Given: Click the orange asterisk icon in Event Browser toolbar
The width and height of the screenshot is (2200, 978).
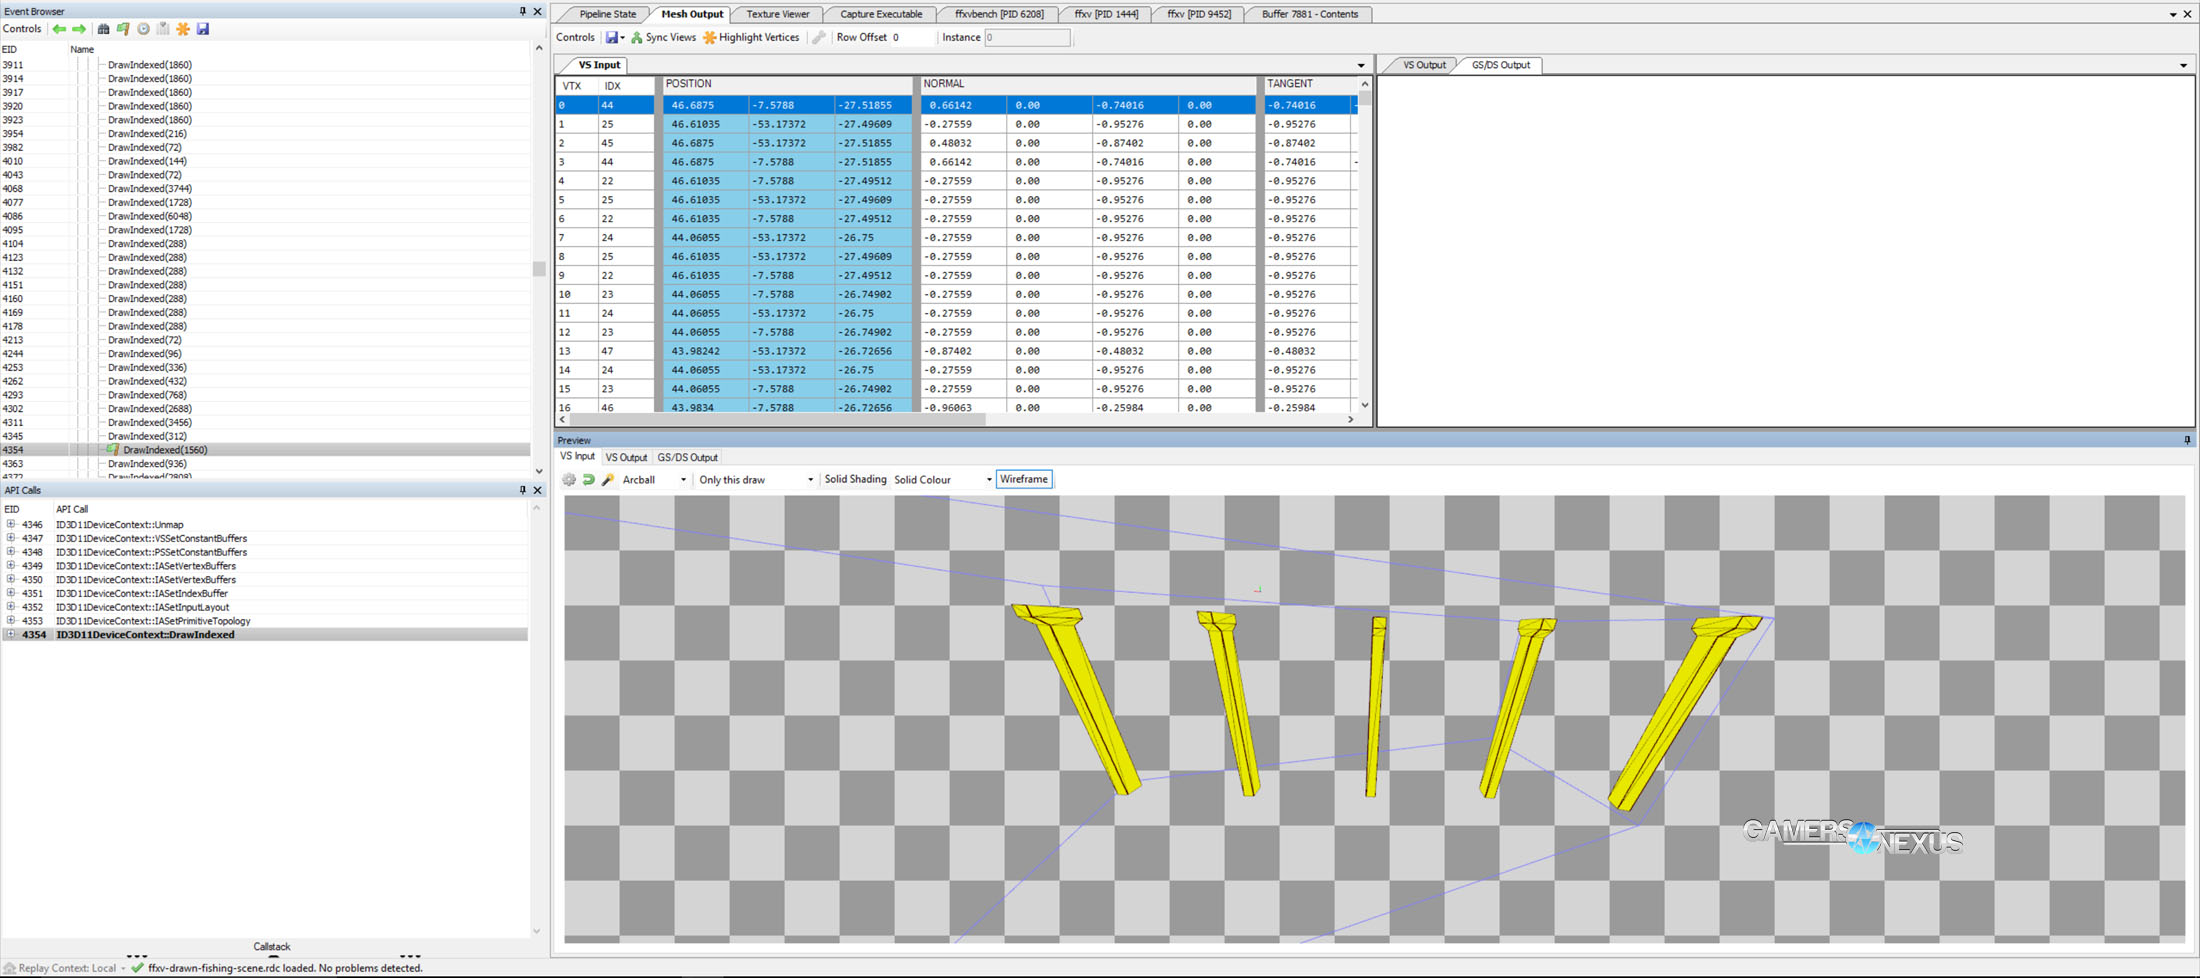Looking at the screenshot, I should tap(183, 29).
